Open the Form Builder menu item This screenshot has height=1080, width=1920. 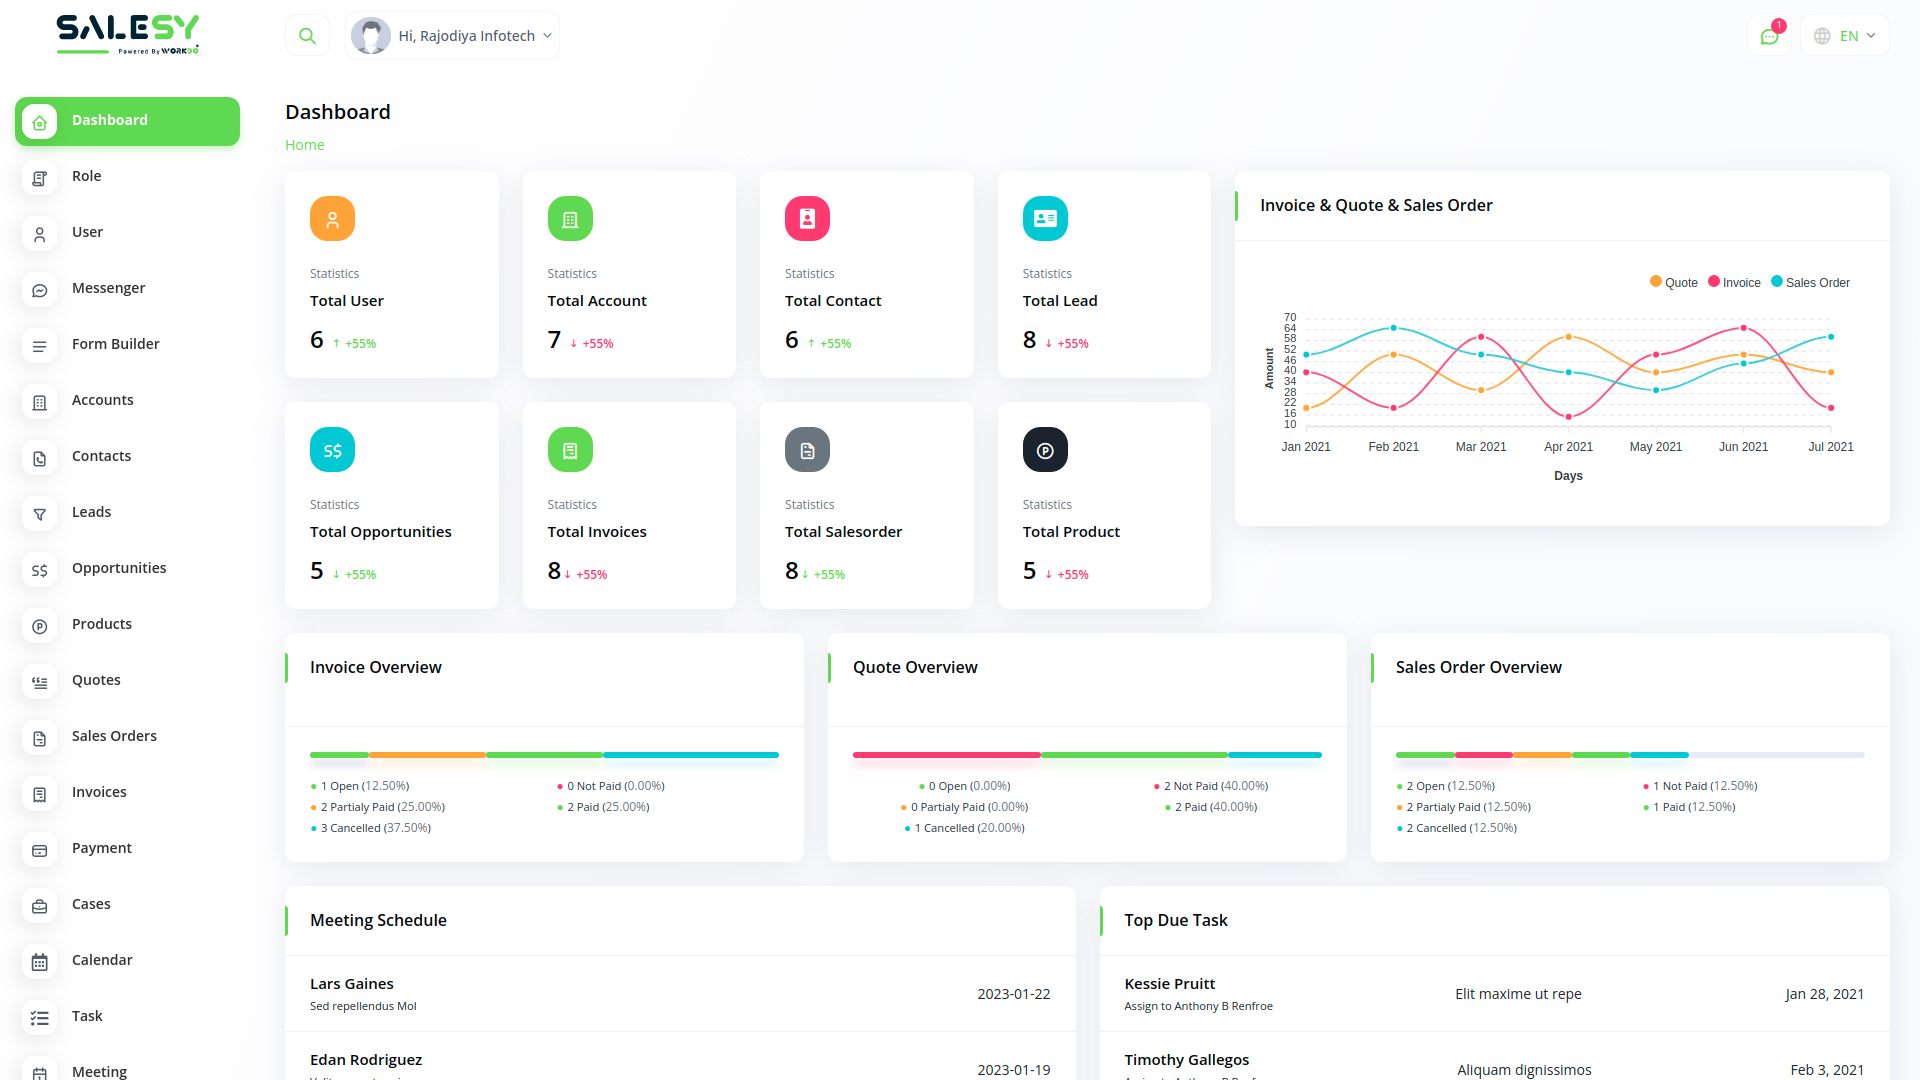[x=116, y=344]
